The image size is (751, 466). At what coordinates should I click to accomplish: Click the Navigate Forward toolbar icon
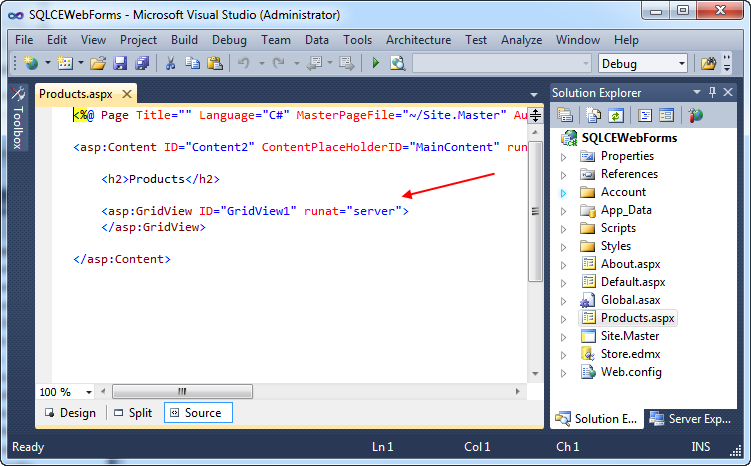346,63
